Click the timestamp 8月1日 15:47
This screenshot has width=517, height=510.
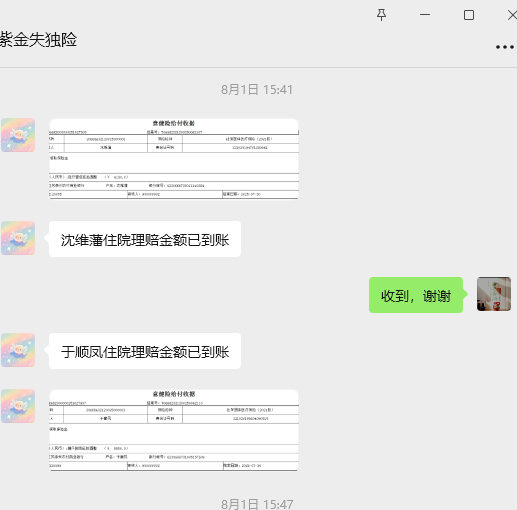click(x=257, y=504)
